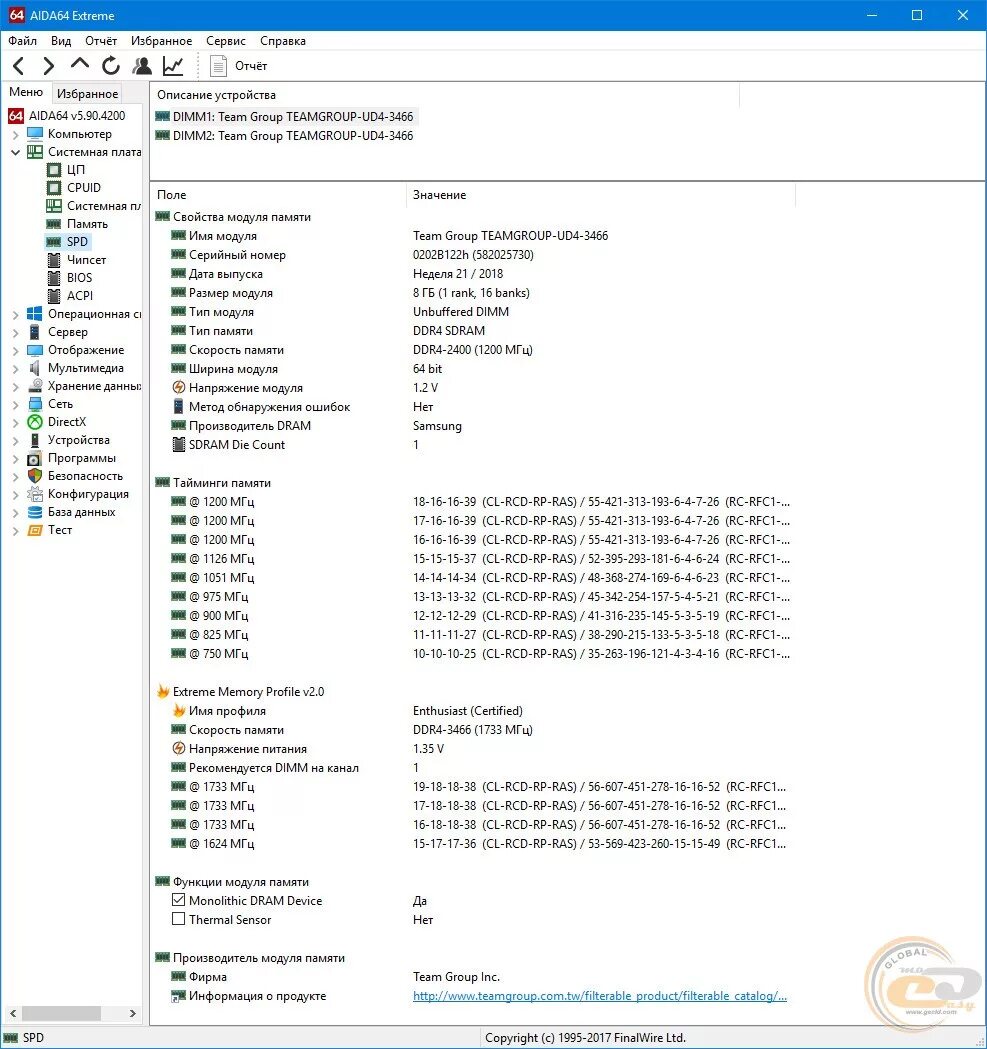Expand the Компьютер tree node

tap(15, 134)
